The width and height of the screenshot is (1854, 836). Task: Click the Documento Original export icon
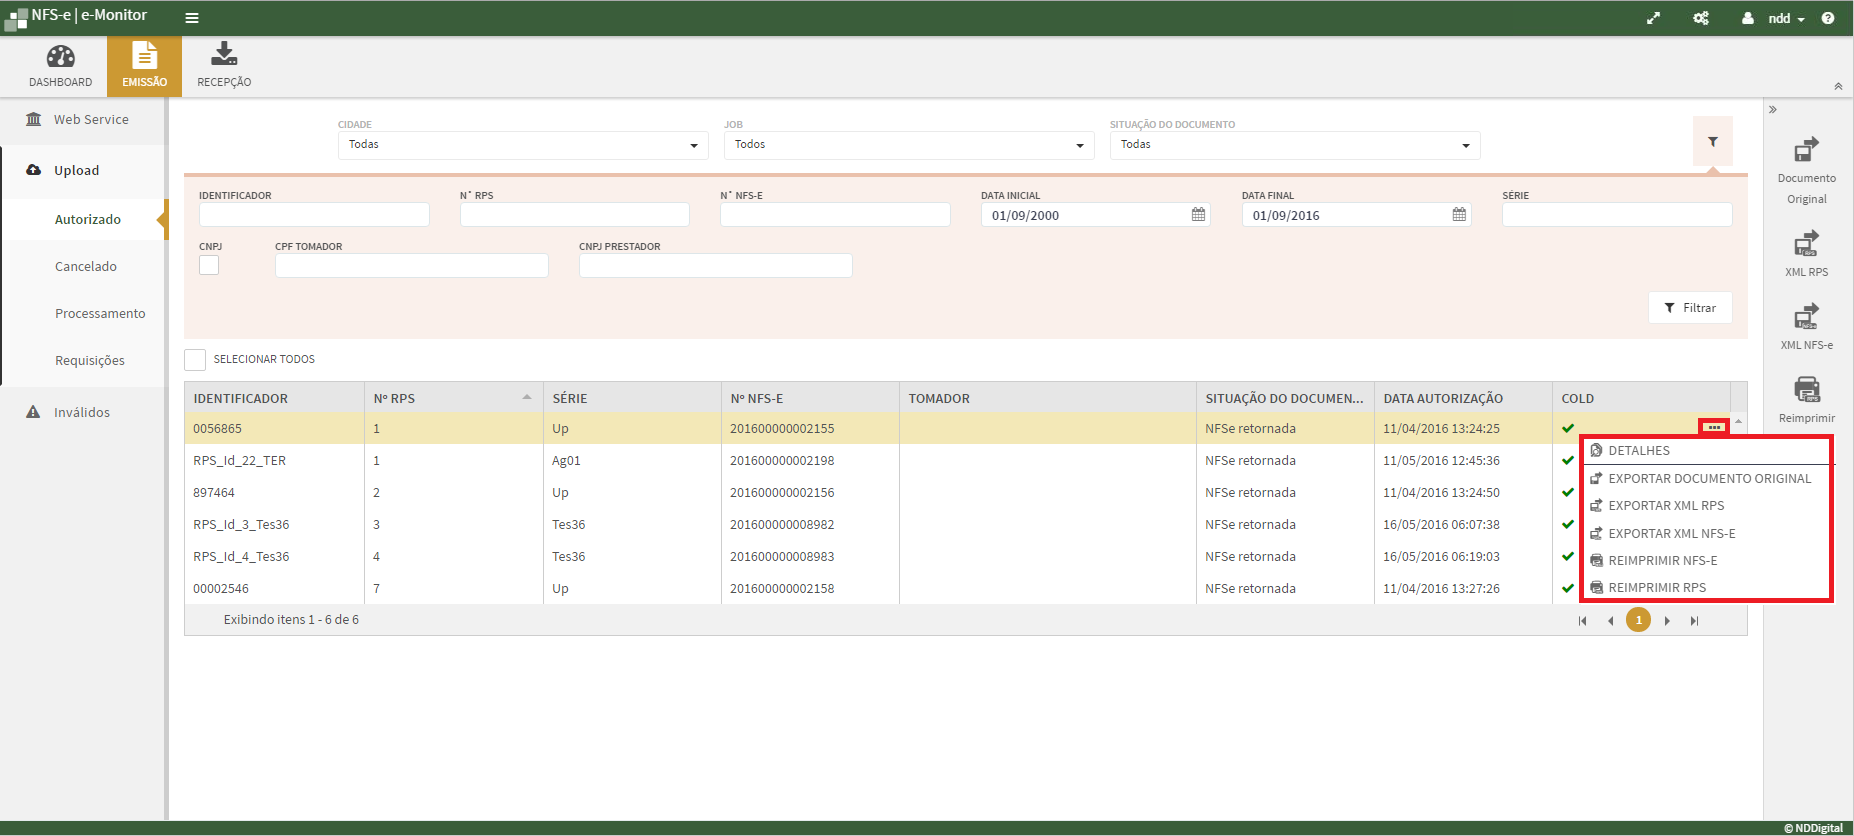pyautogui.click(x=1806, y=151)
